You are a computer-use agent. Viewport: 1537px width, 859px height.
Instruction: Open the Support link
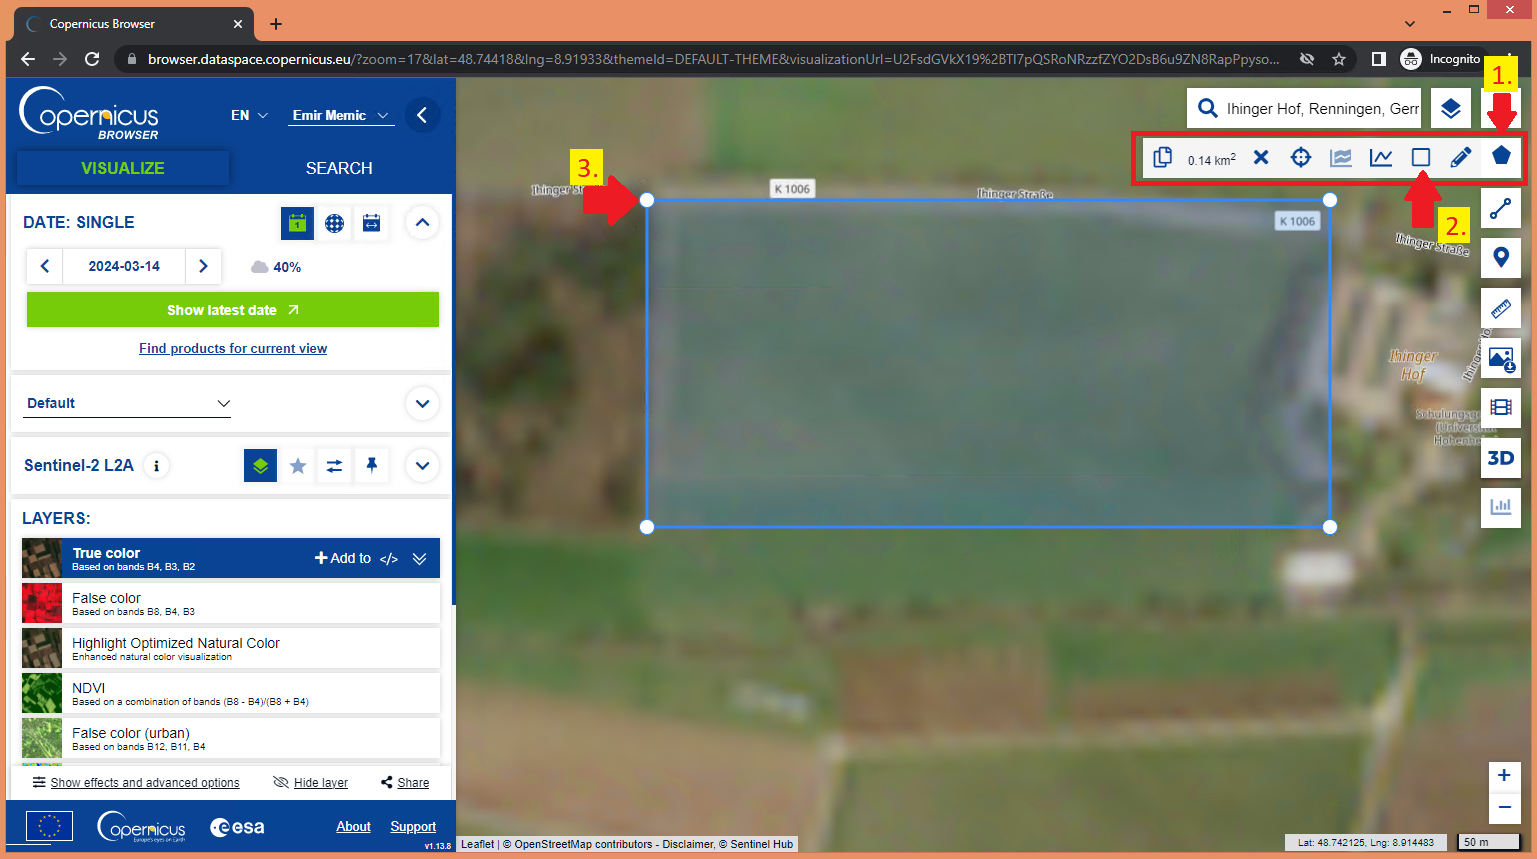413,826
